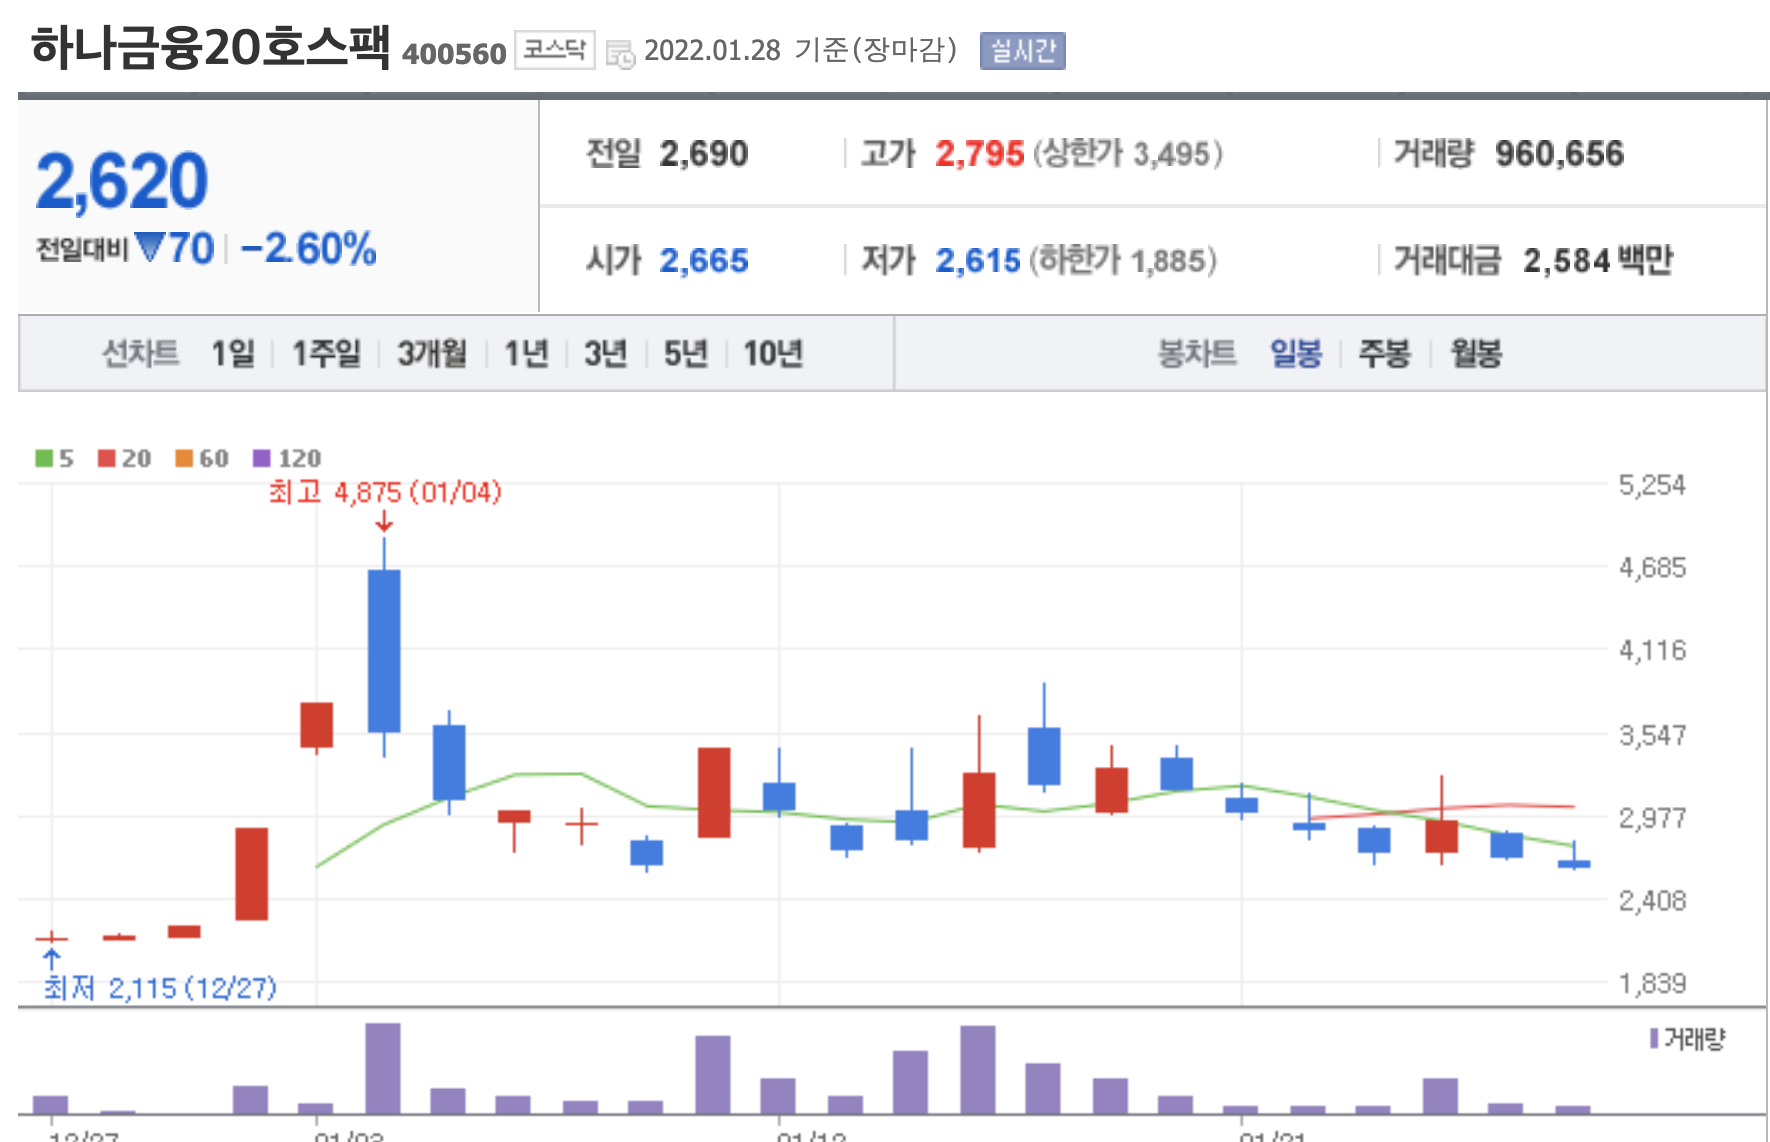Click the 코스닥 market label
The height and width of the screenshot is (1142, 1770).
[x=555, y=50]
